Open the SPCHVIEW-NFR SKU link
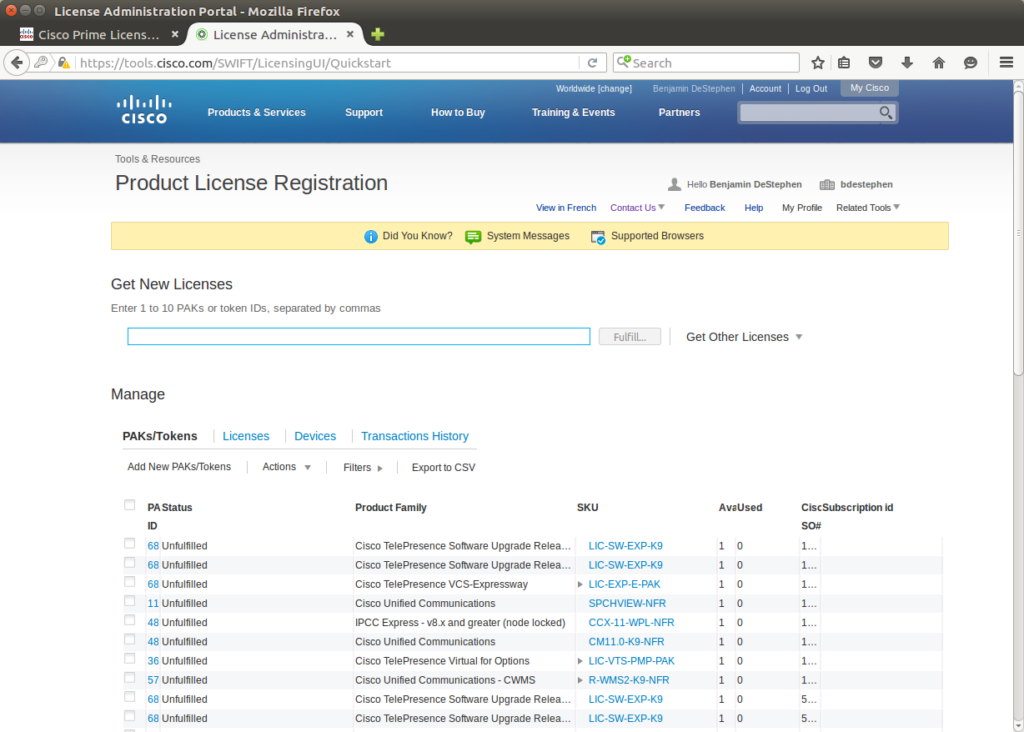Image resolution: width=1024 pixels, height=732 pixels. pos(627,603)
